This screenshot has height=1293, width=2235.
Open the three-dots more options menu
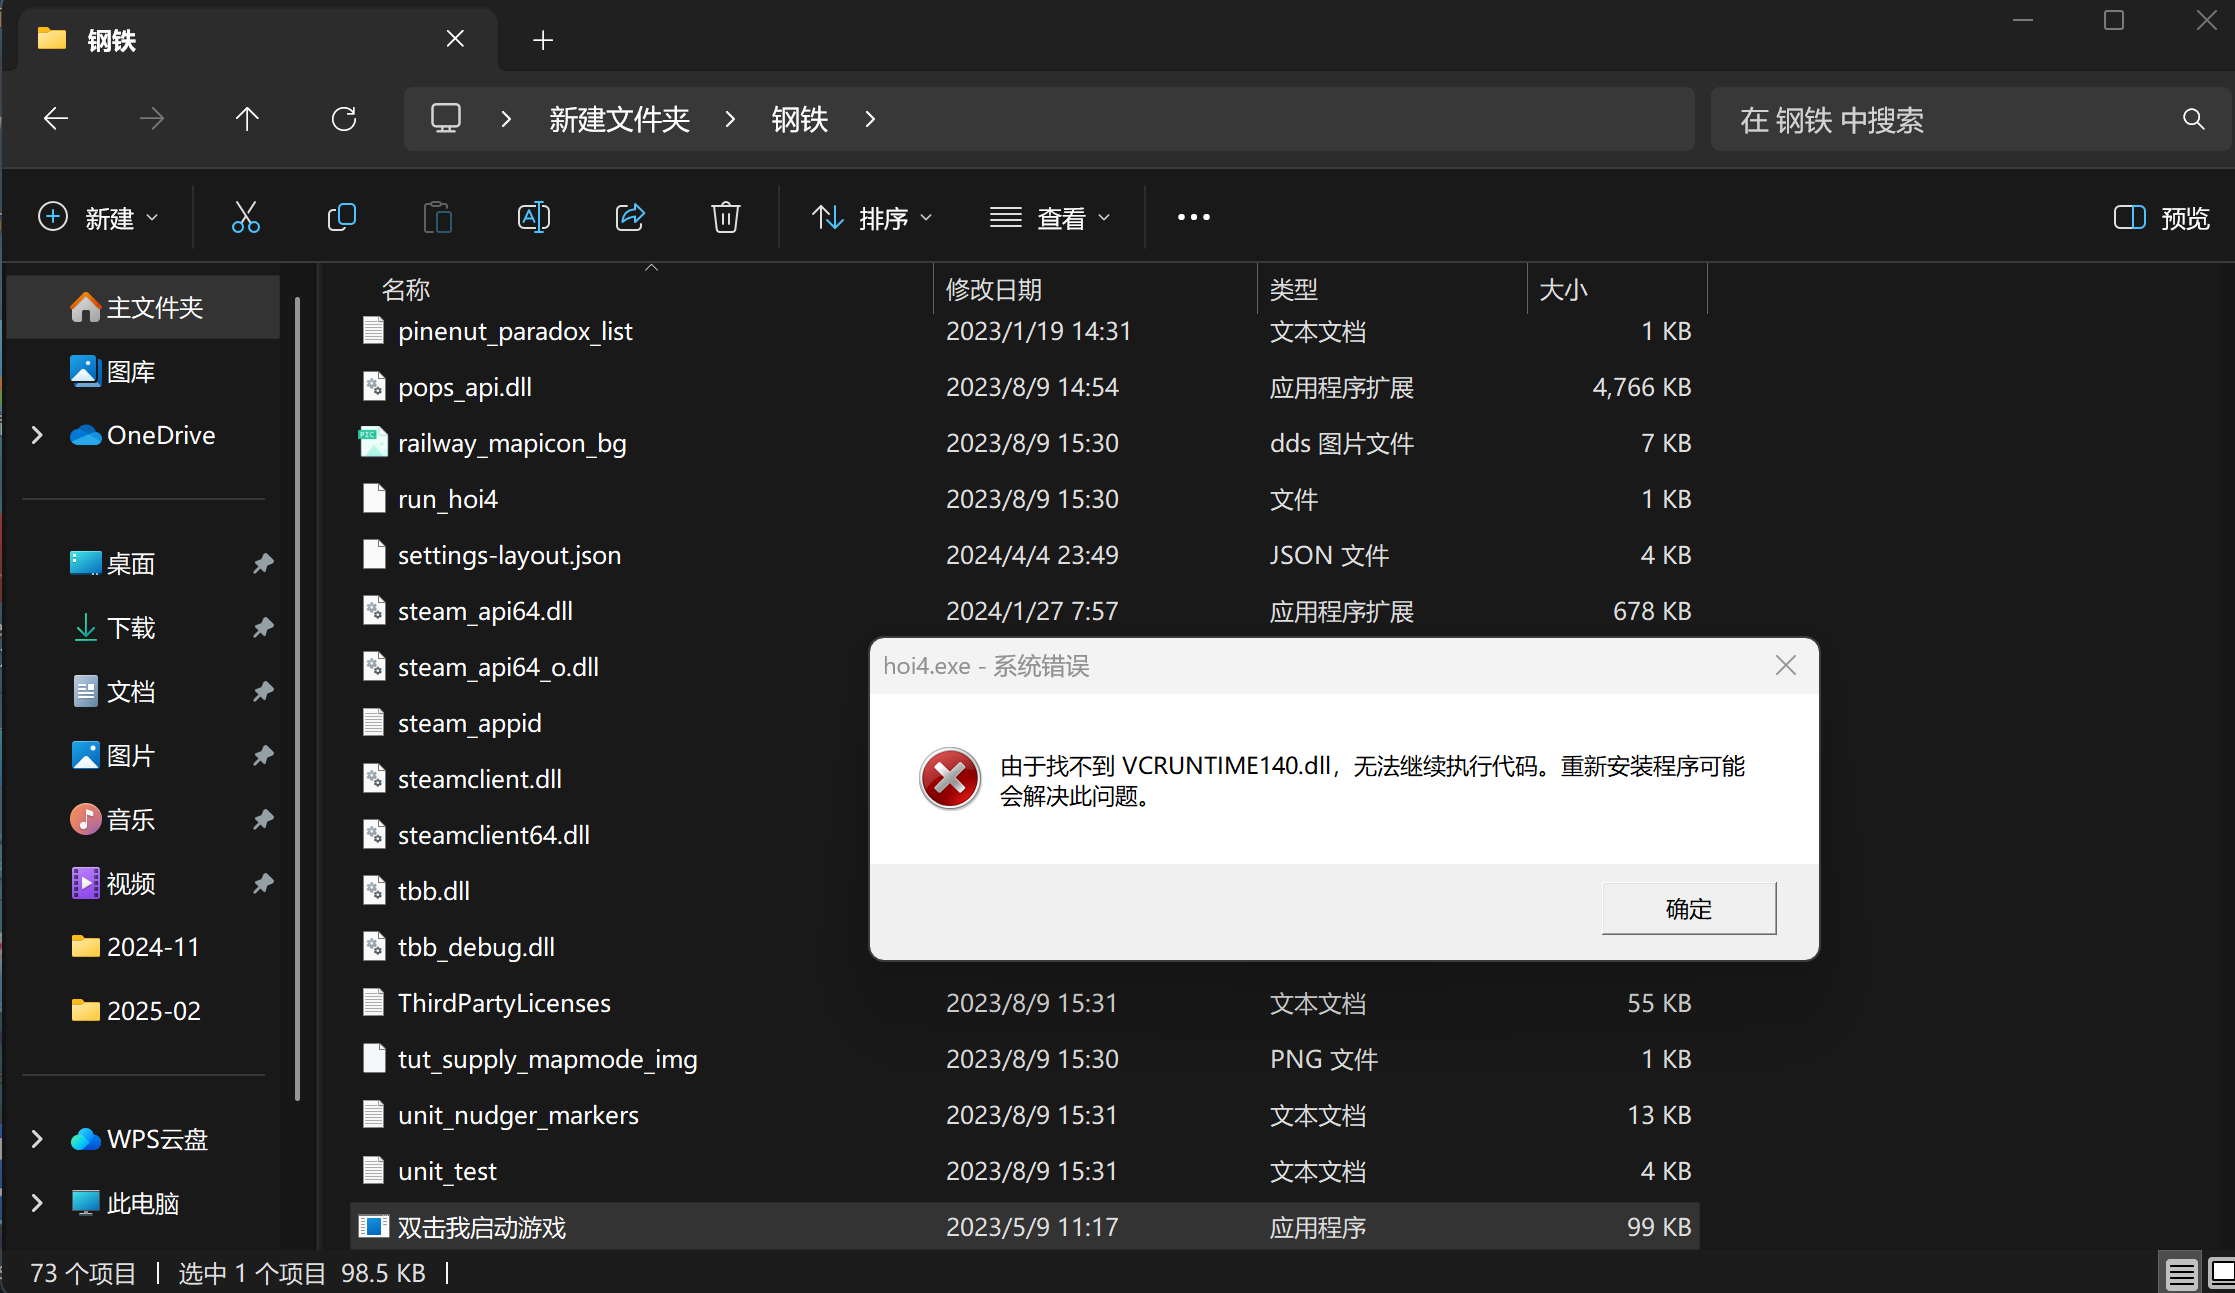pyautogui.click(x=1193, y=217)
